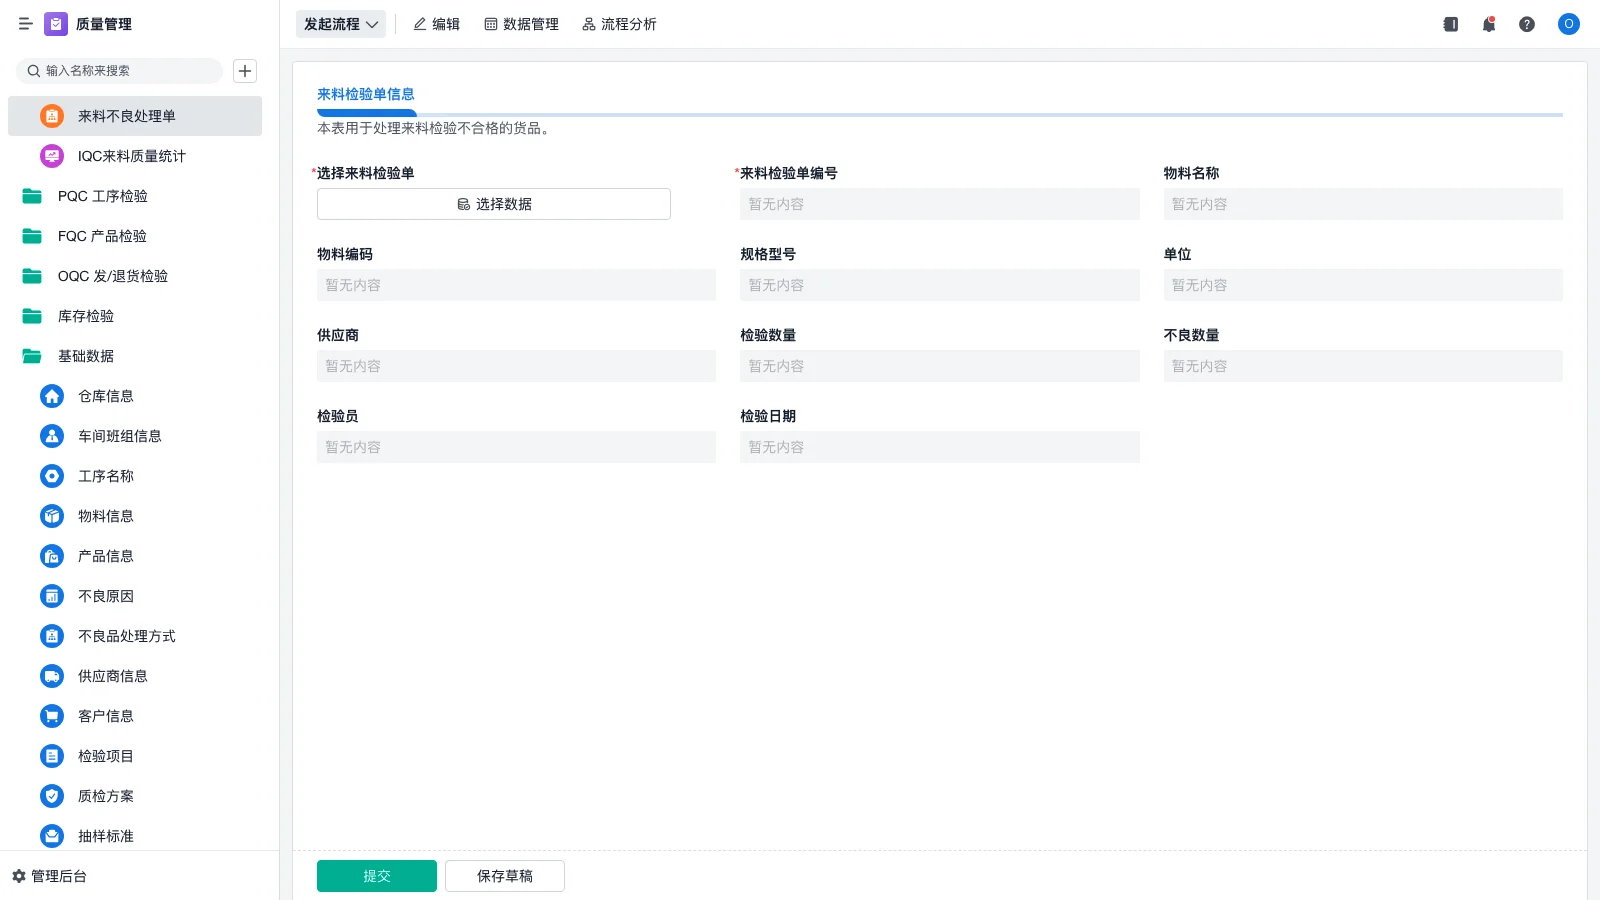Click the 质检方案 shield icon
The image size is (1600, 900).
click(x=51, y=796)
